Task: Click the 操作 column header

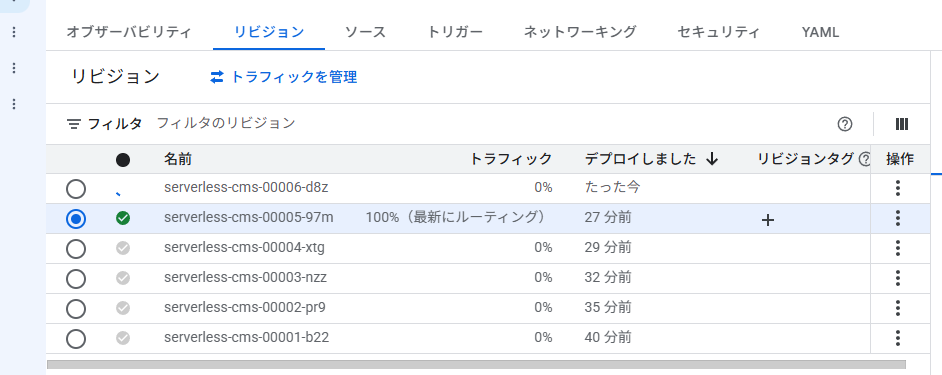Action: click(x=899, y=159)
